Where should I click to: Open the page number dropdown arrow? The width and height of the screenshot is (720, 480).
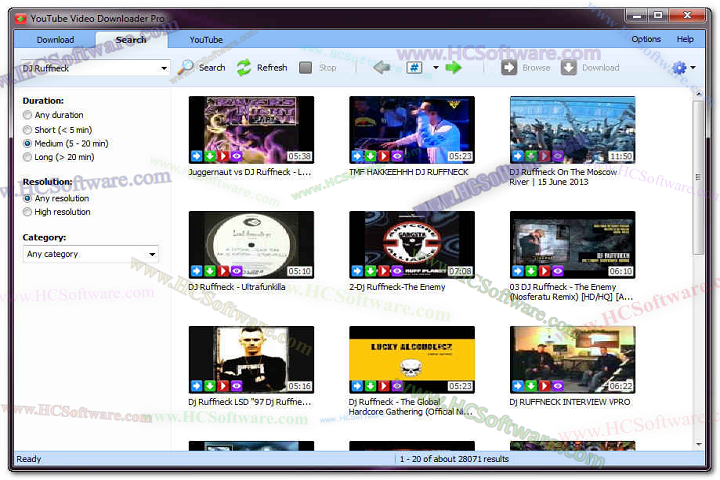(x=436, y=68)
